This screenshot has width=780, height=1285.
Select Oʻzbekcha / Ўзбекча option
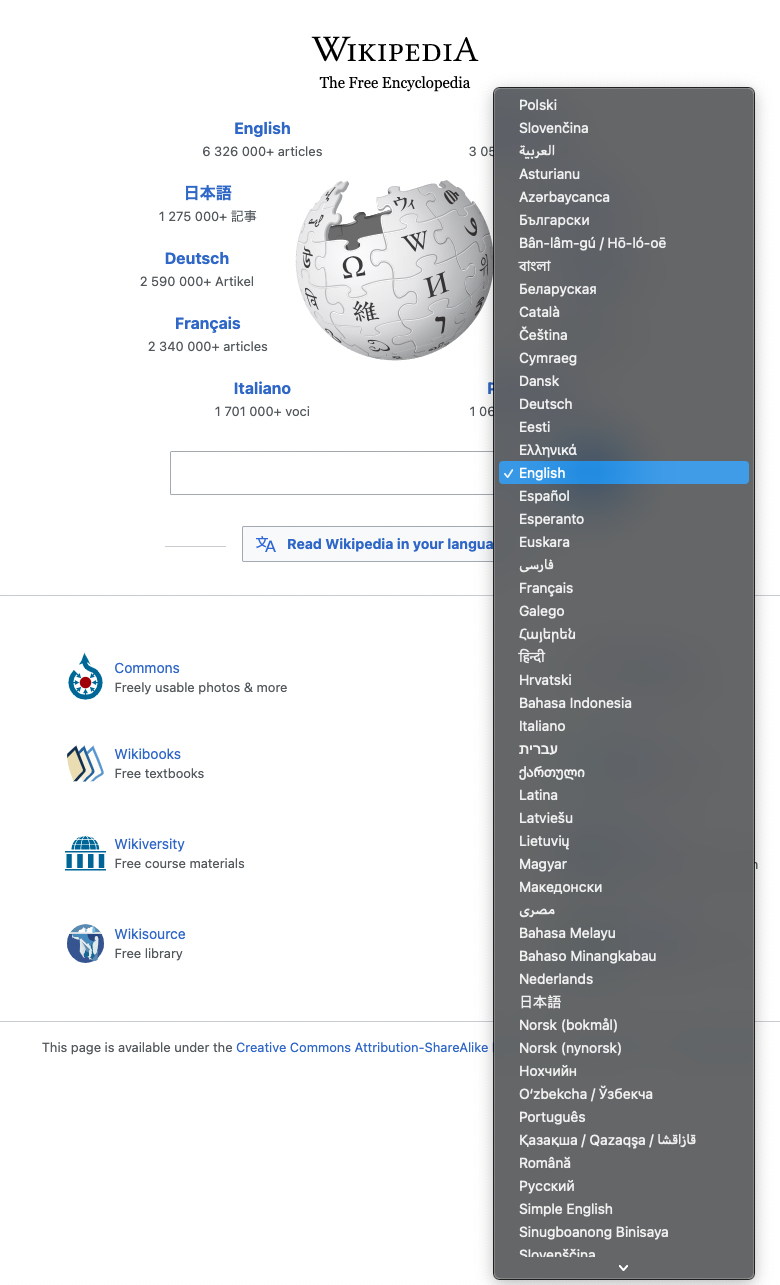click(x=624, y=1094)
